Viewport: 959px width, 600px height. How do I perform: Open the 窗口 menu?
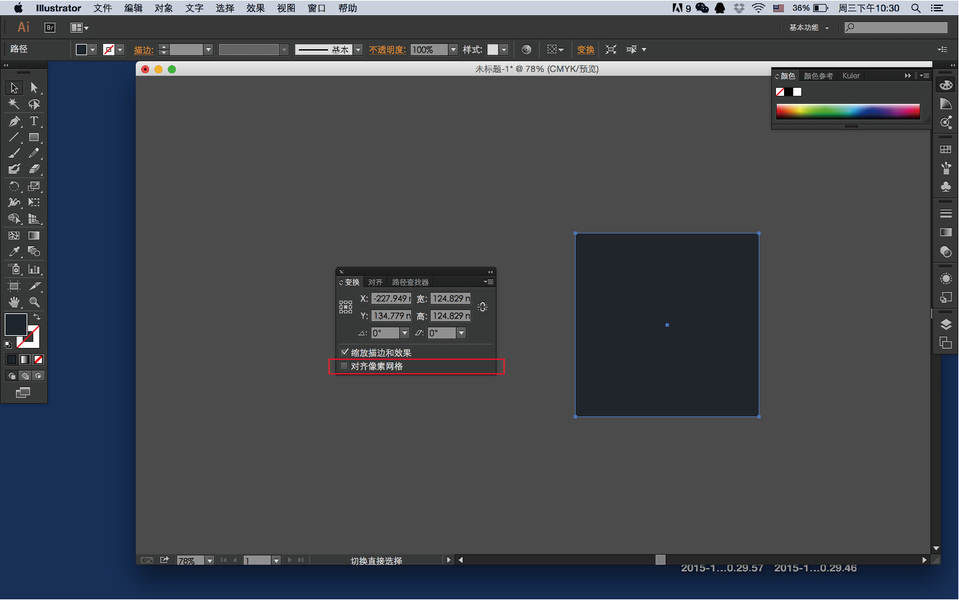point(316,8)
